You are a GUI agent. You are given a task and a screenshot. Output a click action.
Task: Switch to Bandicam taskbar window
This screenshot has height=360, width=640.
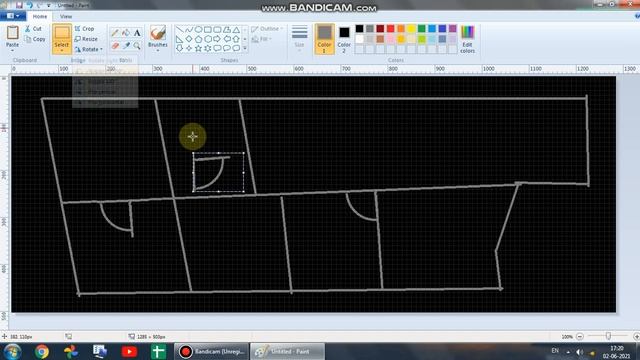click(211, 351)
